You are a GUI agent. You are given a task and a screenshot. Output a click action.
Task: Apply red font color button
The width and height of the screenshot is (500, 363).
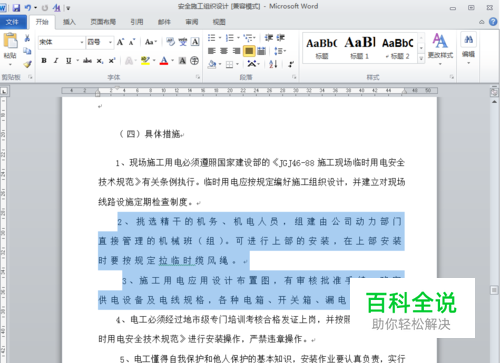coord(164,61)
